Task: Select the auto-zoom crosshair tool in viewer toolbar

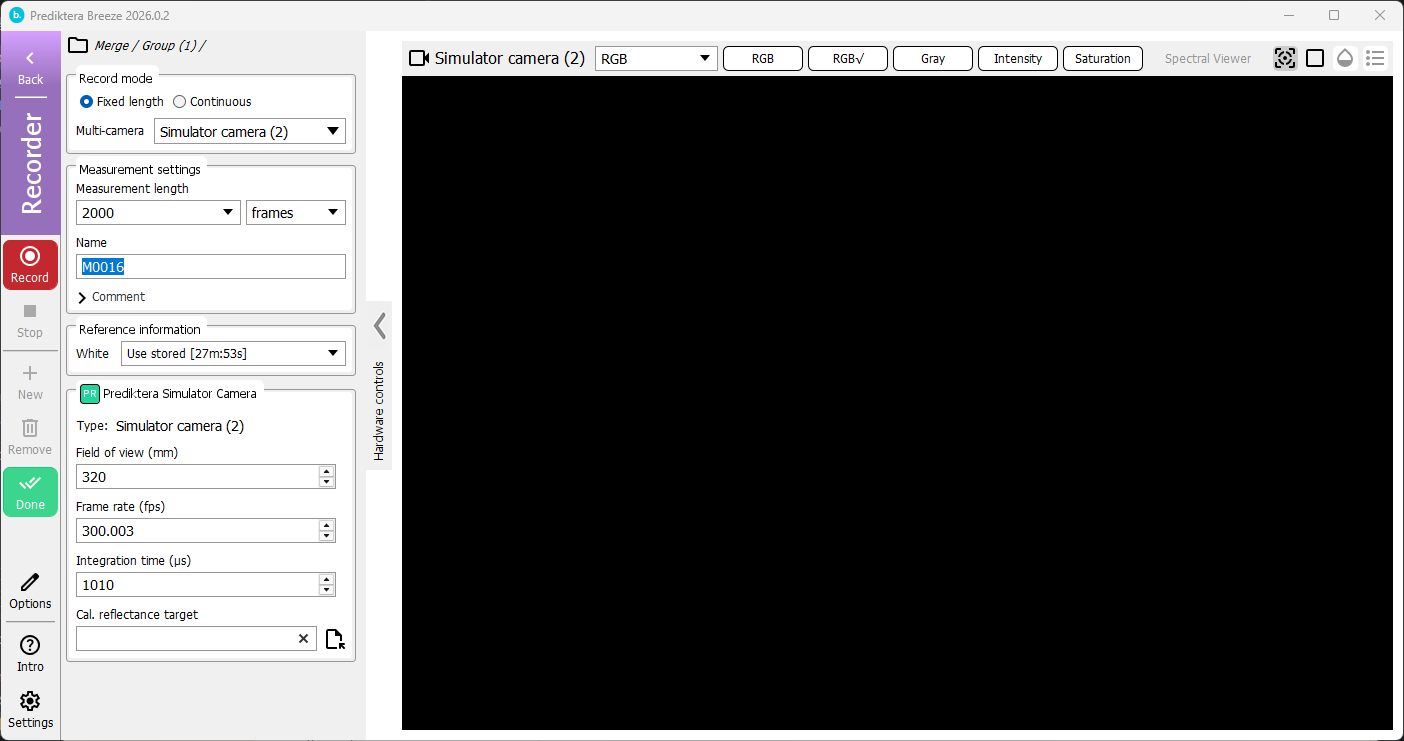Action: 1284,57
